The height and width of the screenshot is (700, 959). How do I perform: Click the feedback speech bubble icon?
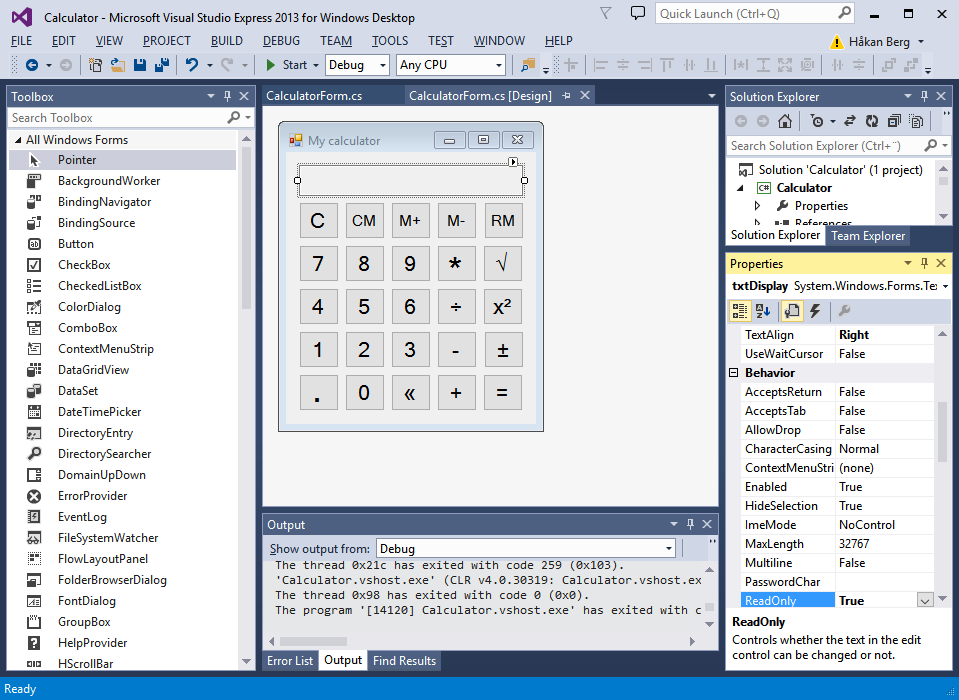638,13
